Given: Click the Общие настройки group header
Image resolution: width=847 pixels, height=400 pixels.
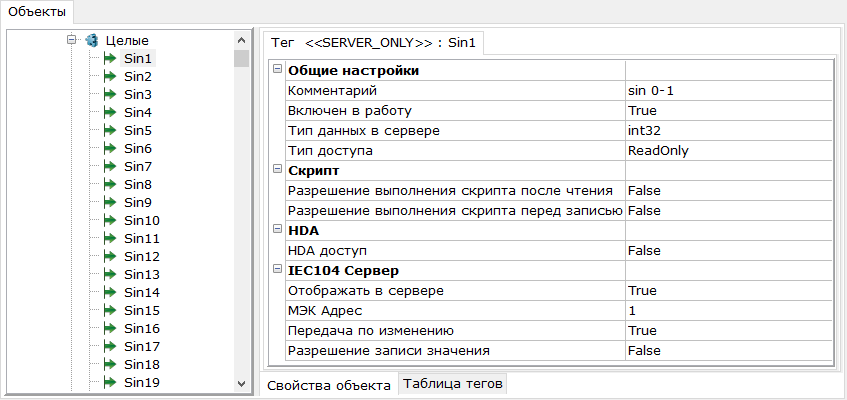Looking at the screenshot, I should pyautogui.click(x=354, y=71).
